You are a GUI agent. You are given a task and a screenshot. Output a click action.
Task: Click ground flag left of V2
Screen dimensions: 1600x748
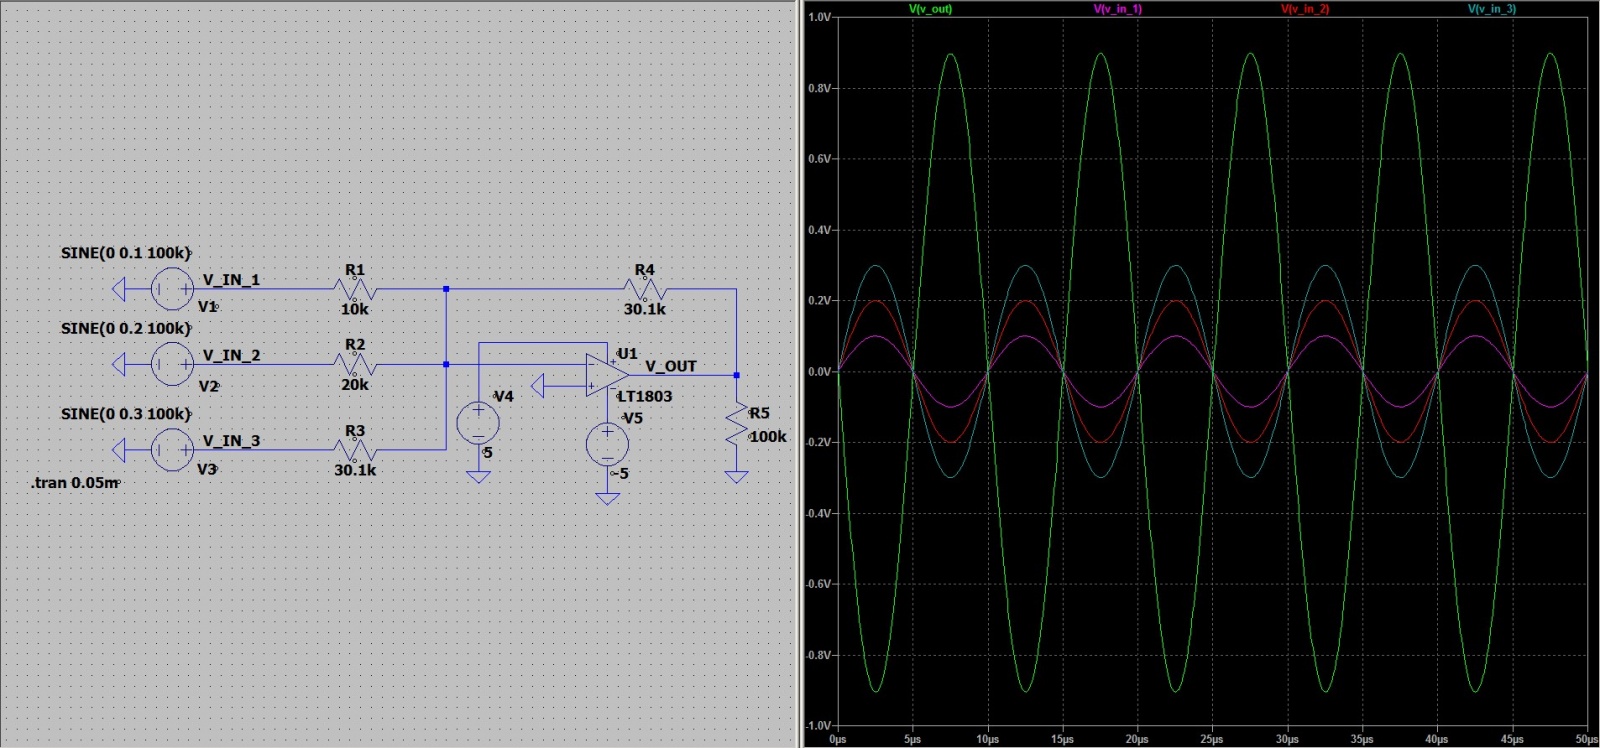(118, 364)
